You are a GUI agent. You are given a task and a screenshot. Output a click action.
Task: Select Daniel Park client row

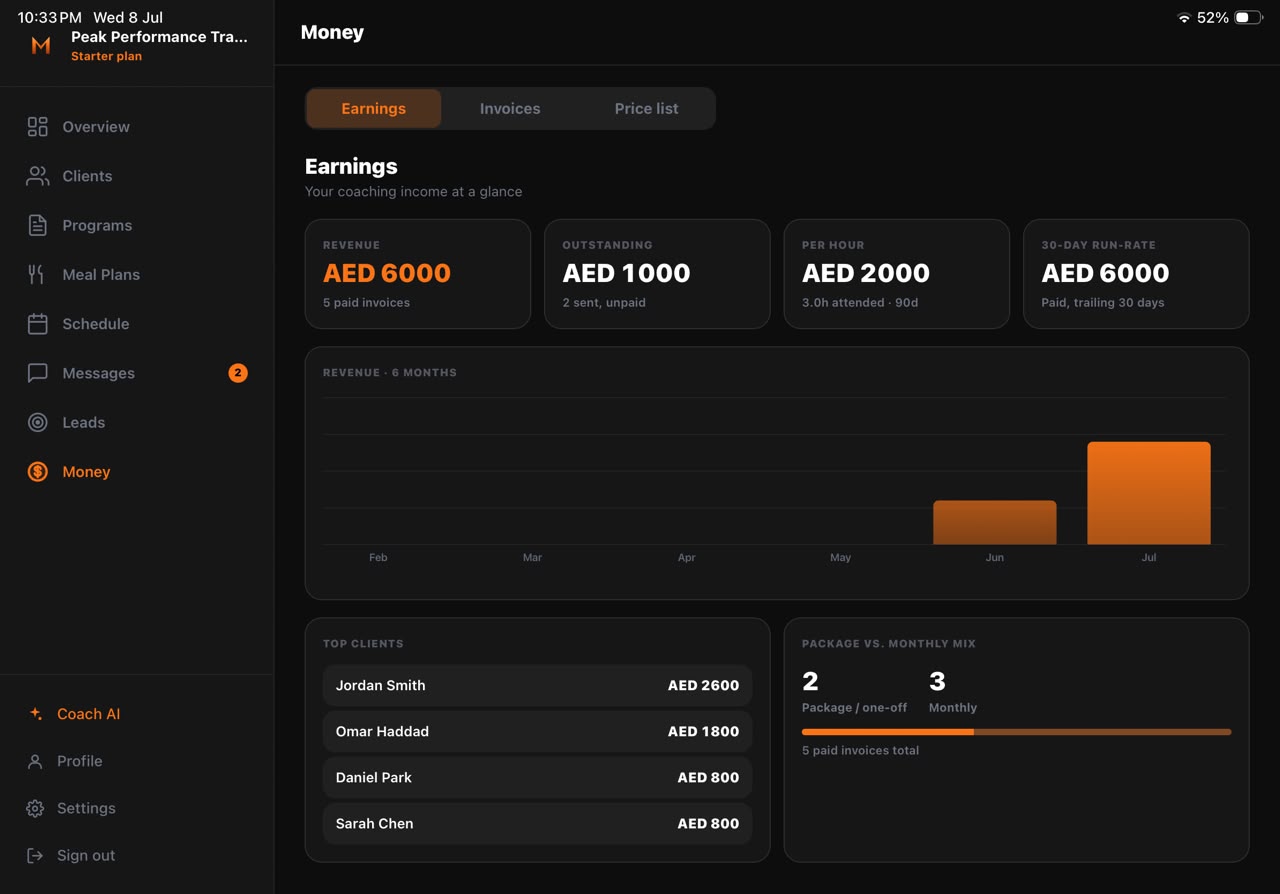(537, 778)
